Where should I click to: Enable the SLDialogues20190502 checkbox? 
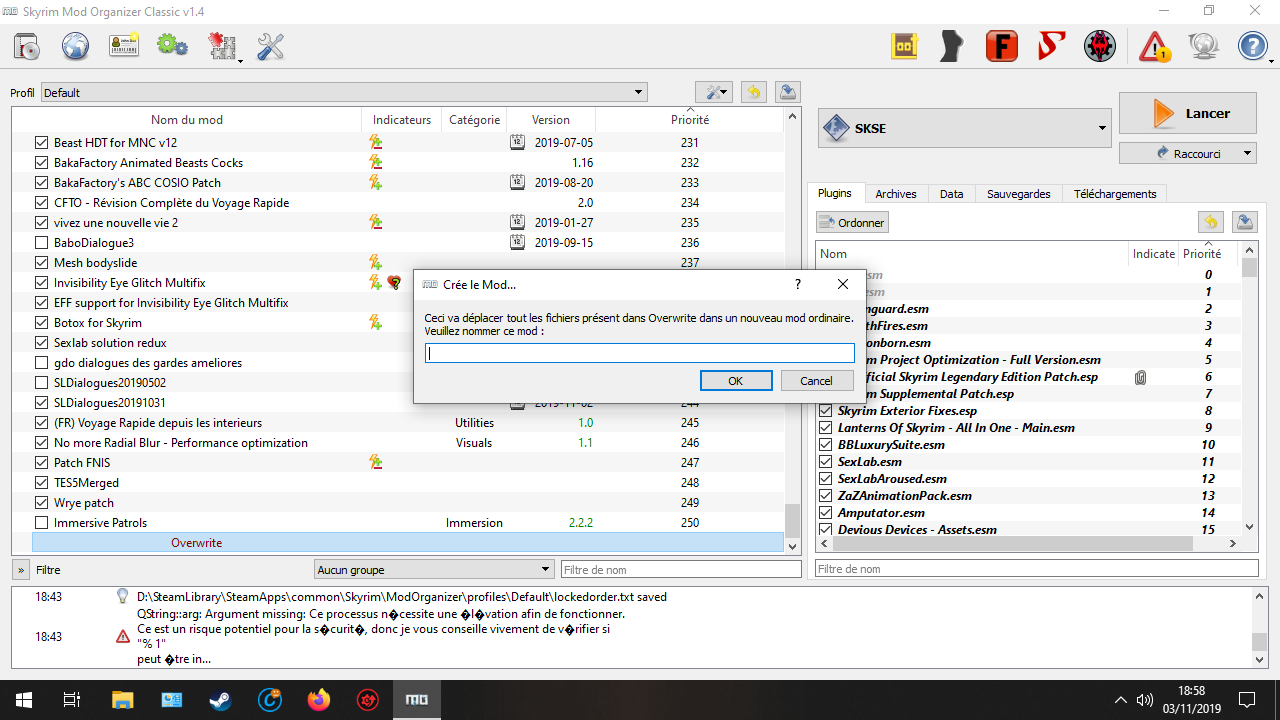click(x=41, y=383)
